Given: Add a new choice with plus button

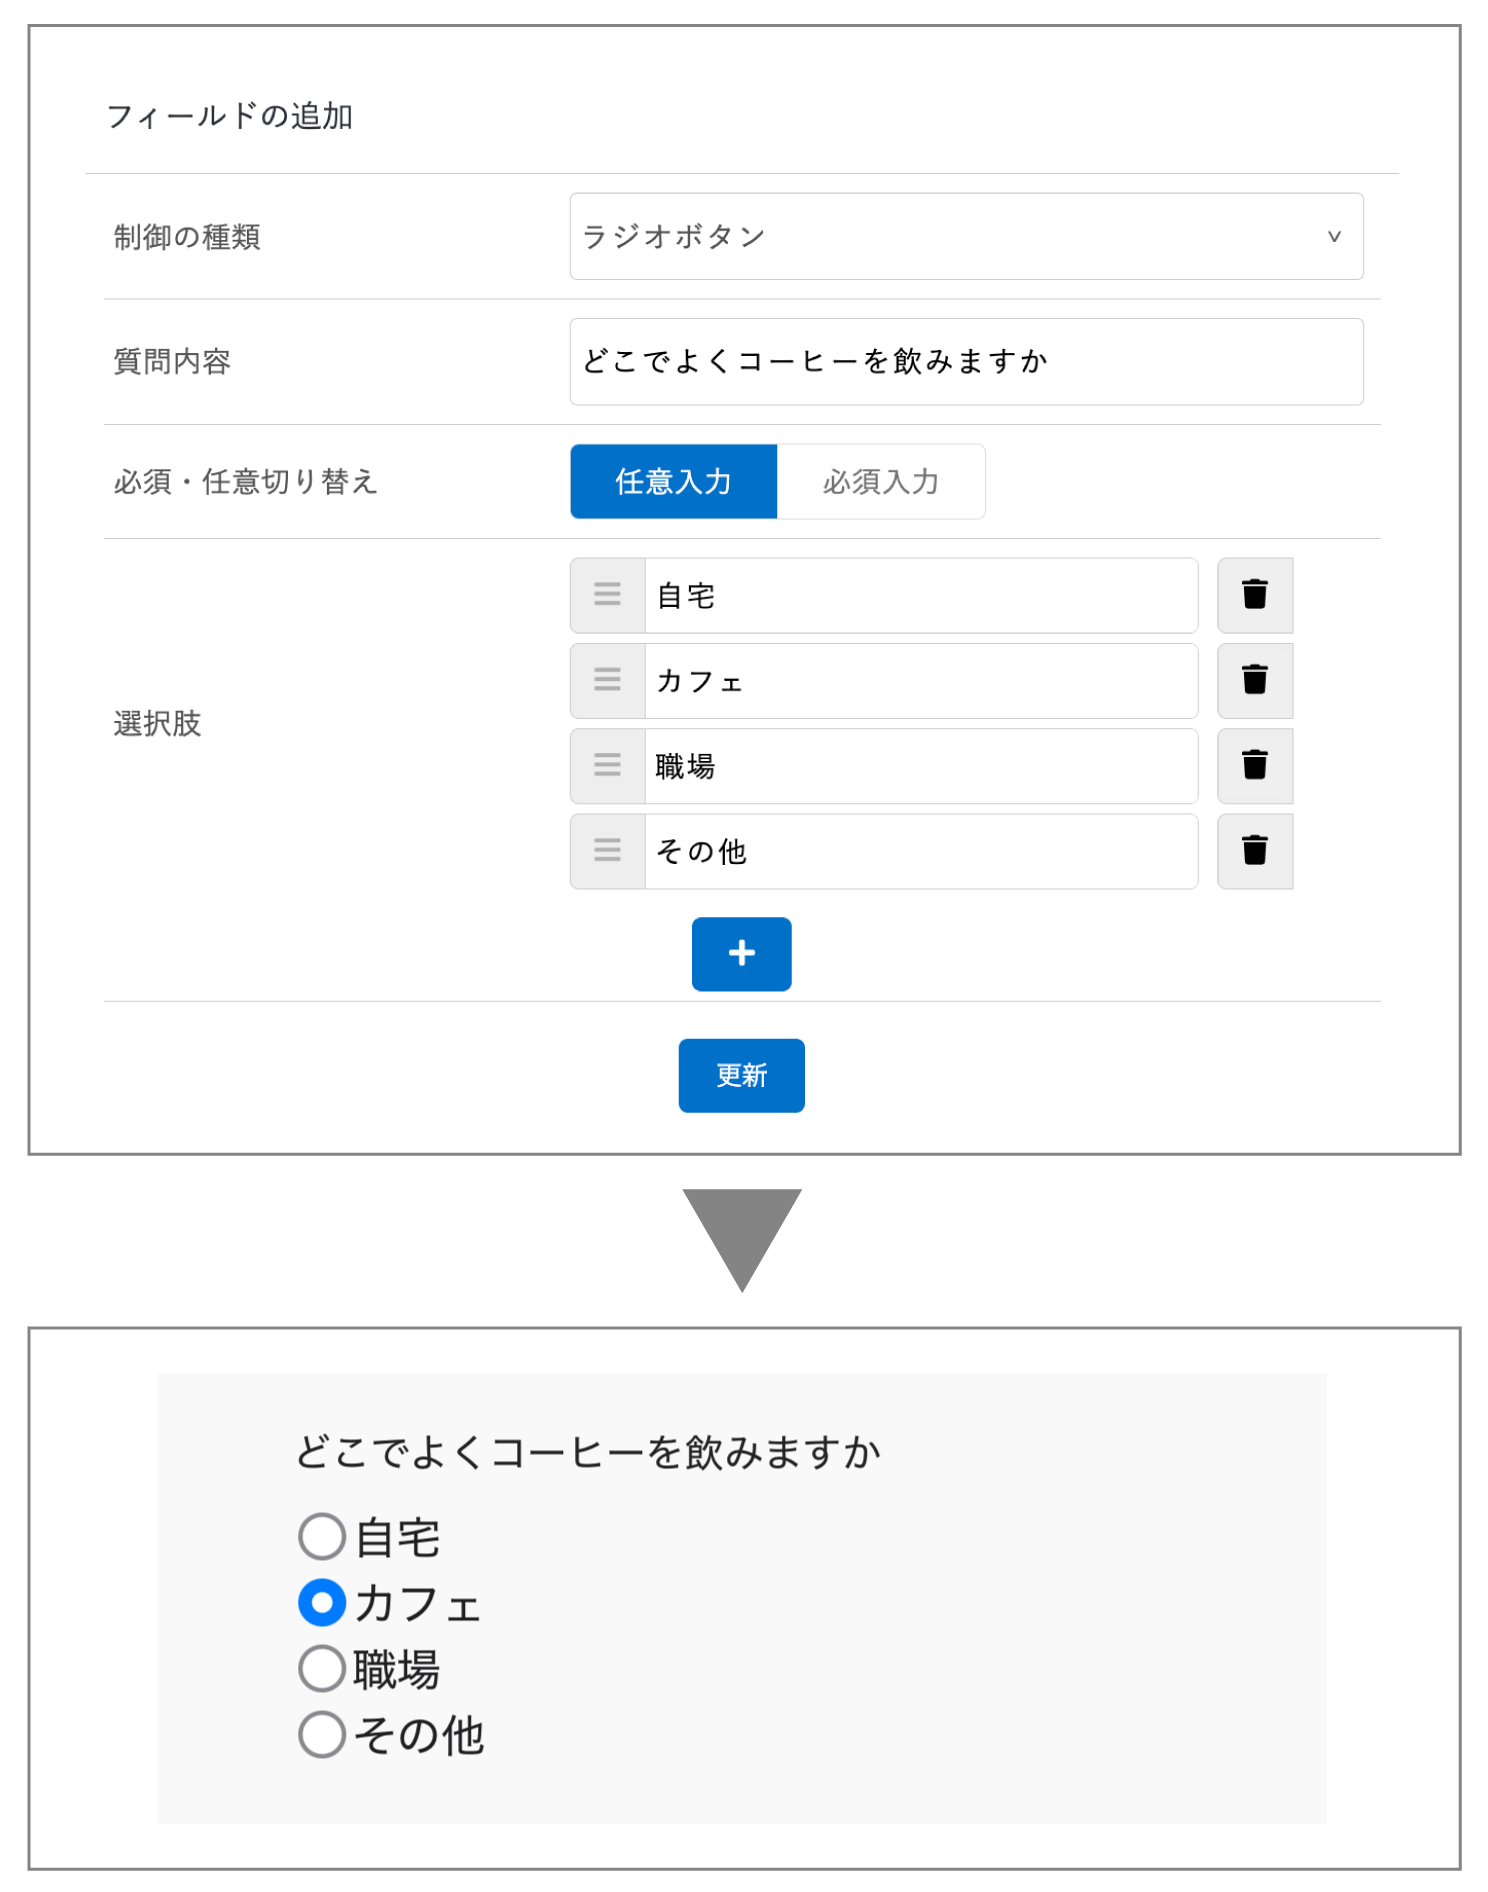Looking at the screenshot, I should click(x=741, y=954).
